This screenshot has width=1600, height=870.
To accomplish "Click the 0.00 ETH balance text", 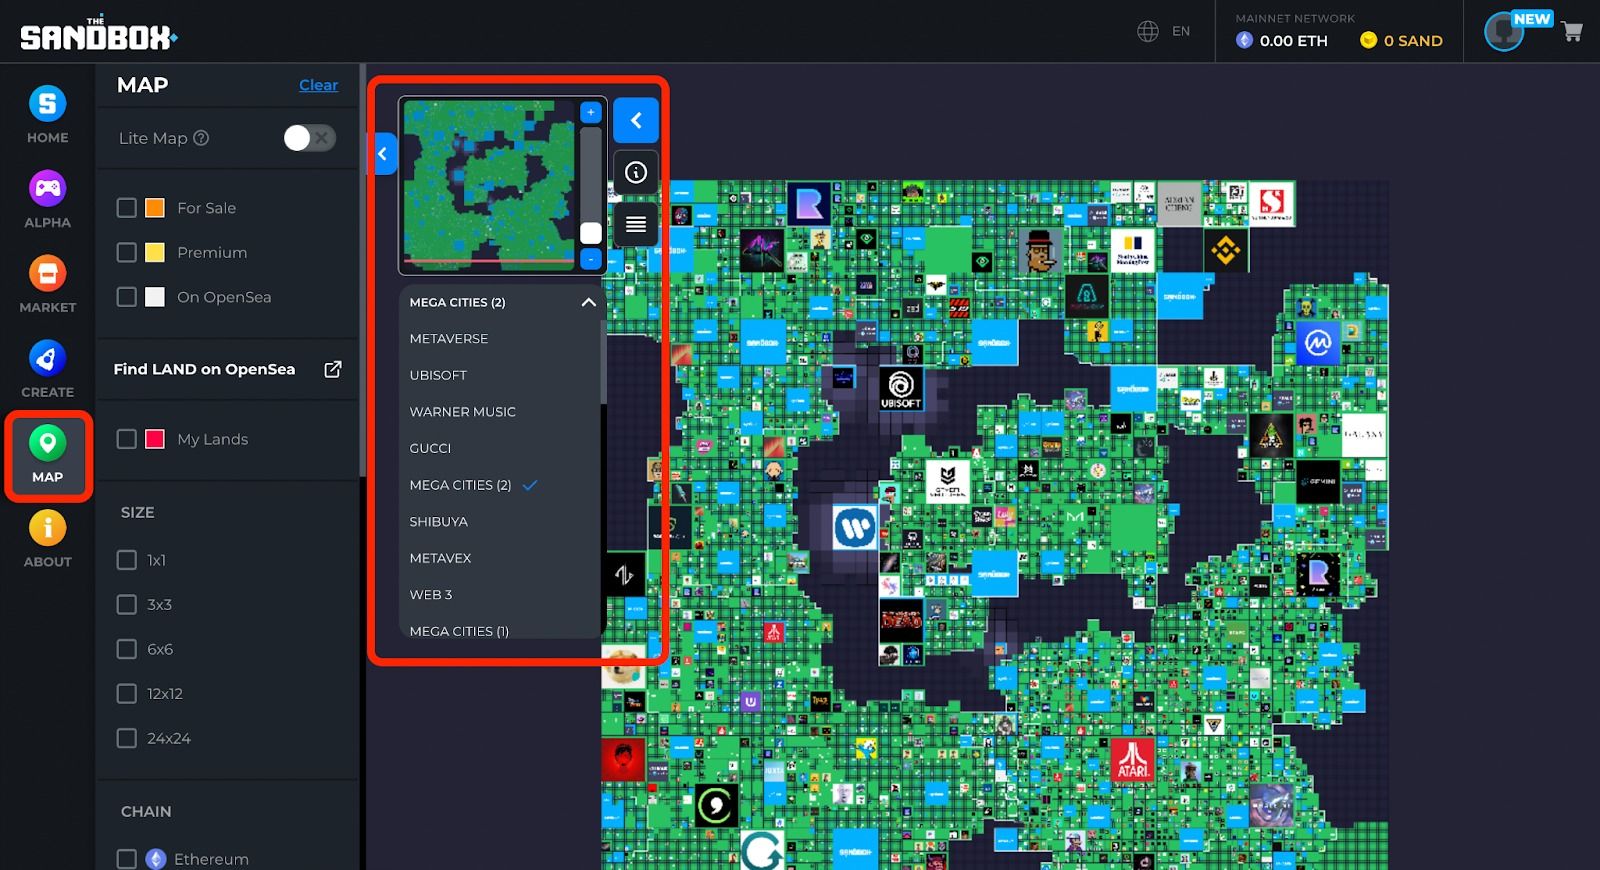I will tap(1294, 41).
